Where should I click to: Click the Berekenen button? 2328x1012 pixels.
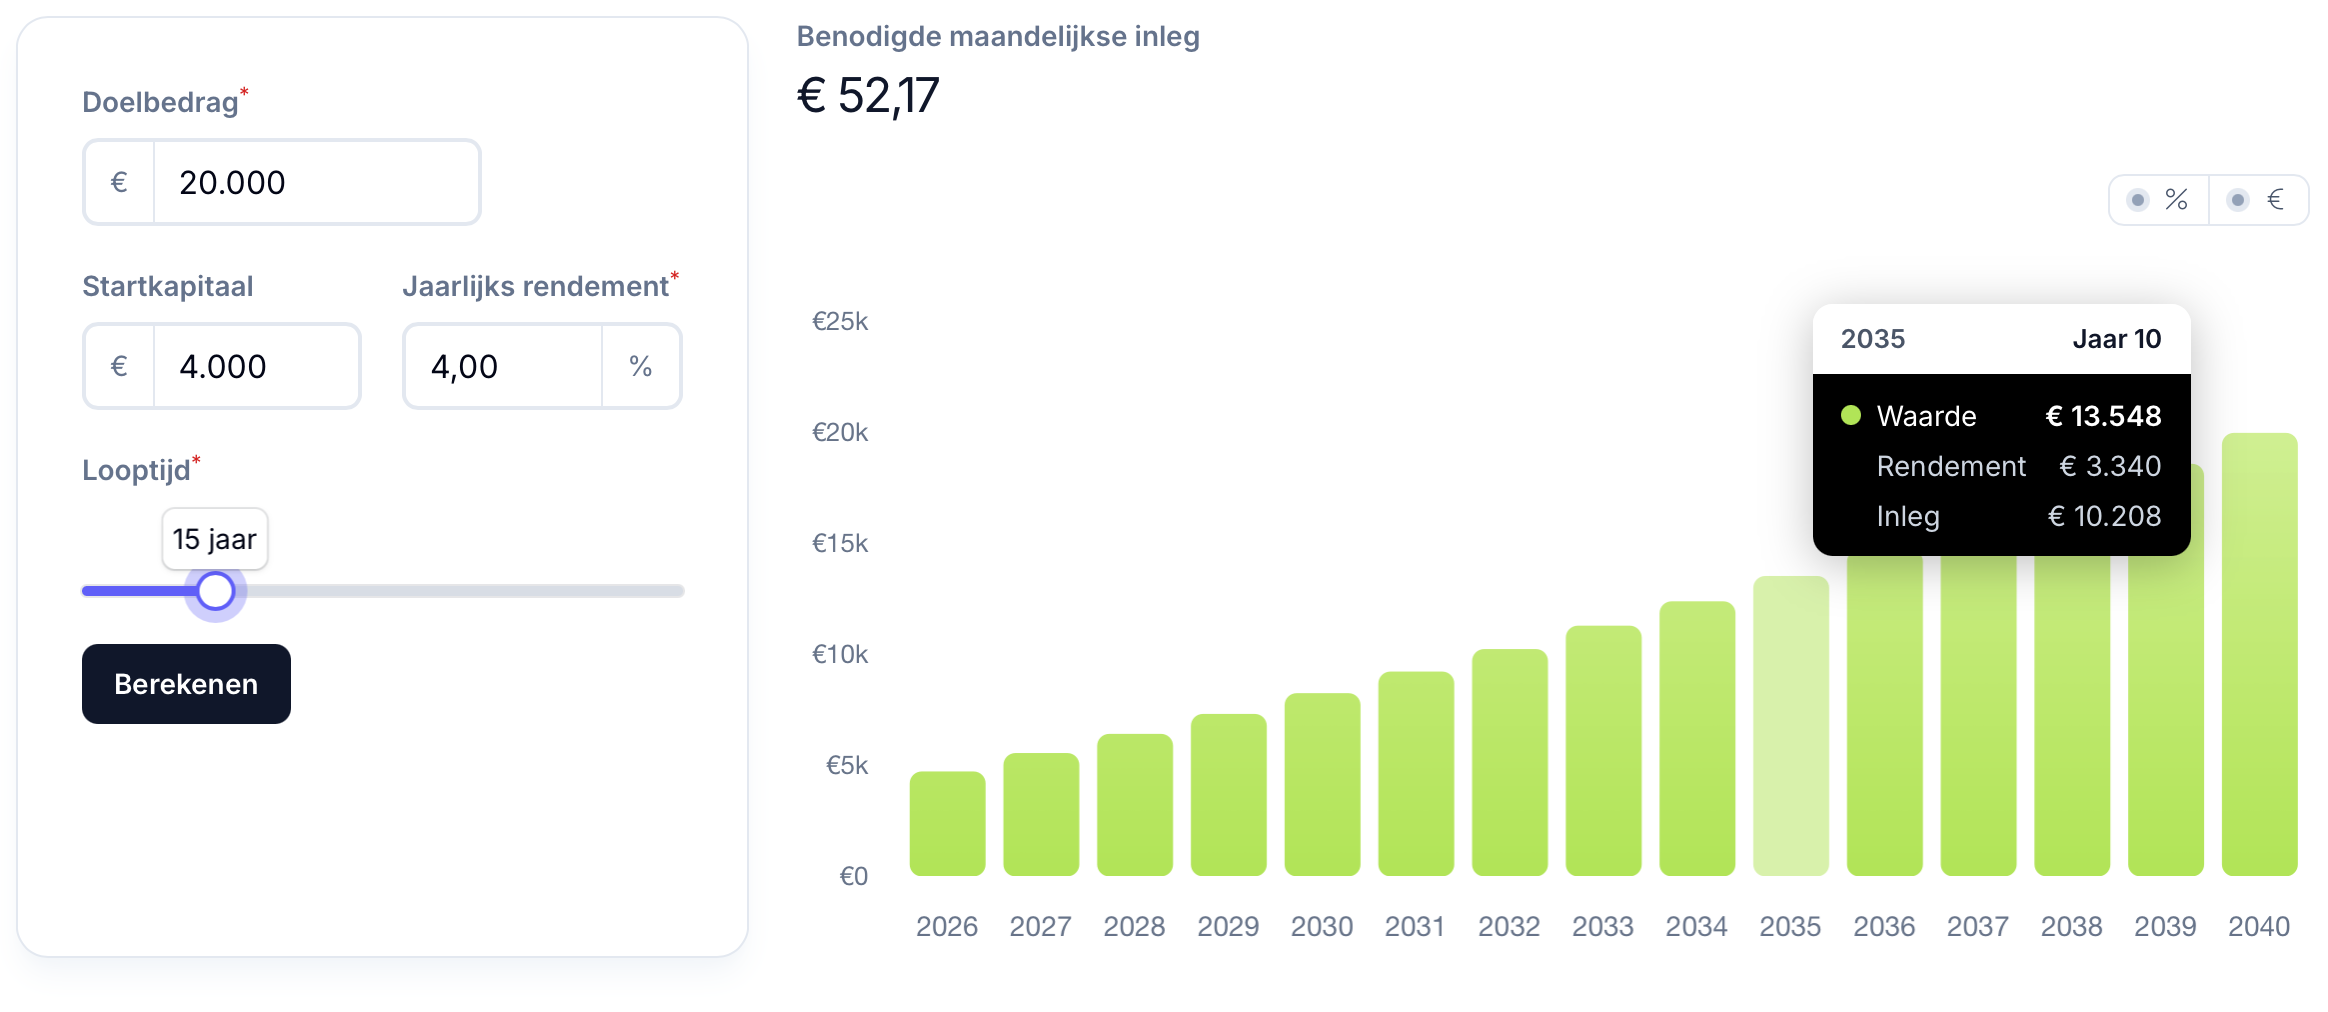(x=186, y=684)
